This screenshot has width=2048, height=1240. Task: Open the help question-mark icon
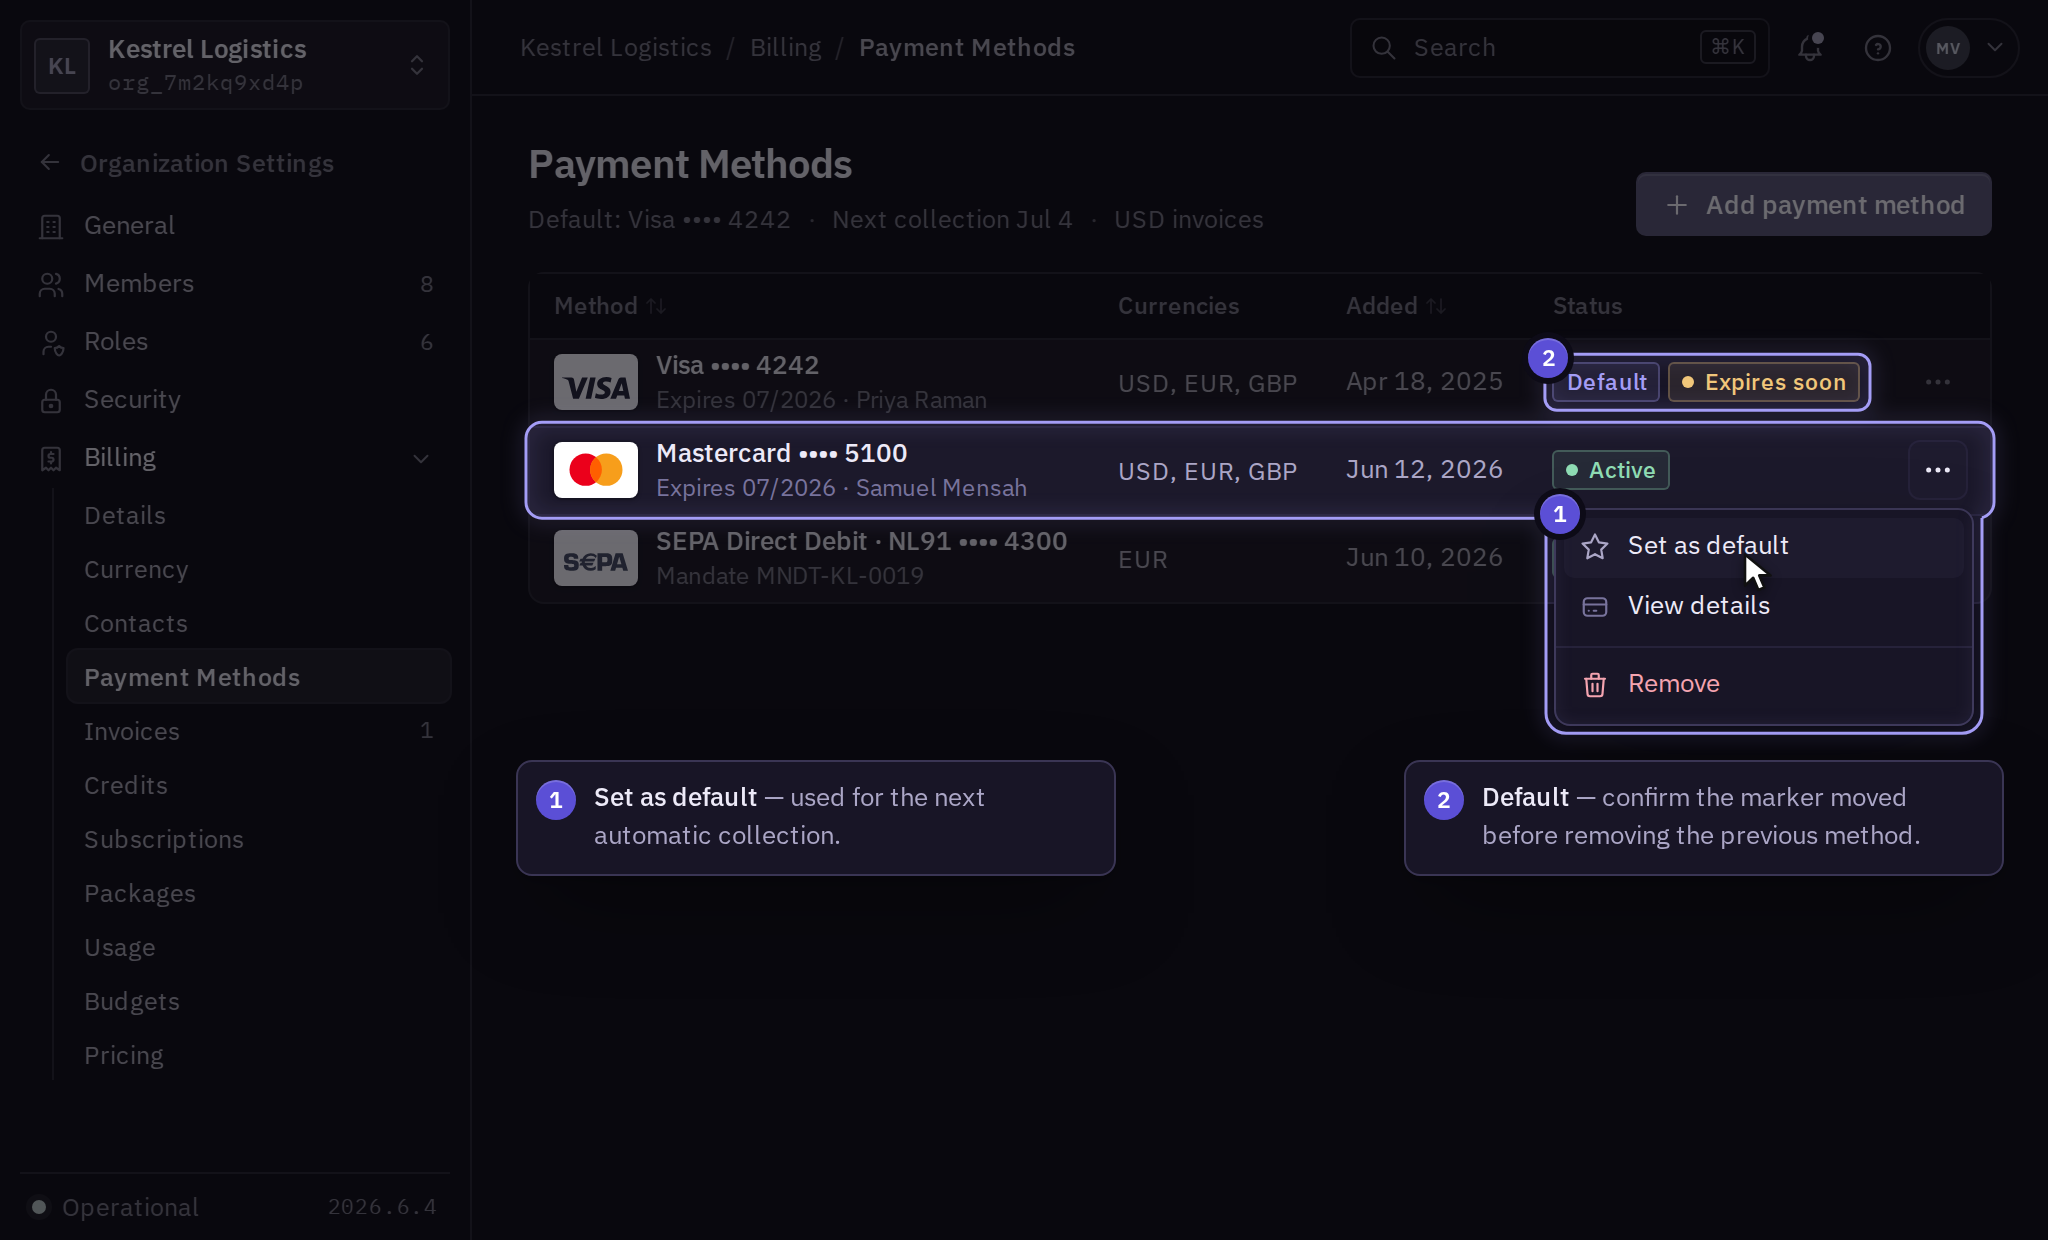click(x=1878, y=47)
